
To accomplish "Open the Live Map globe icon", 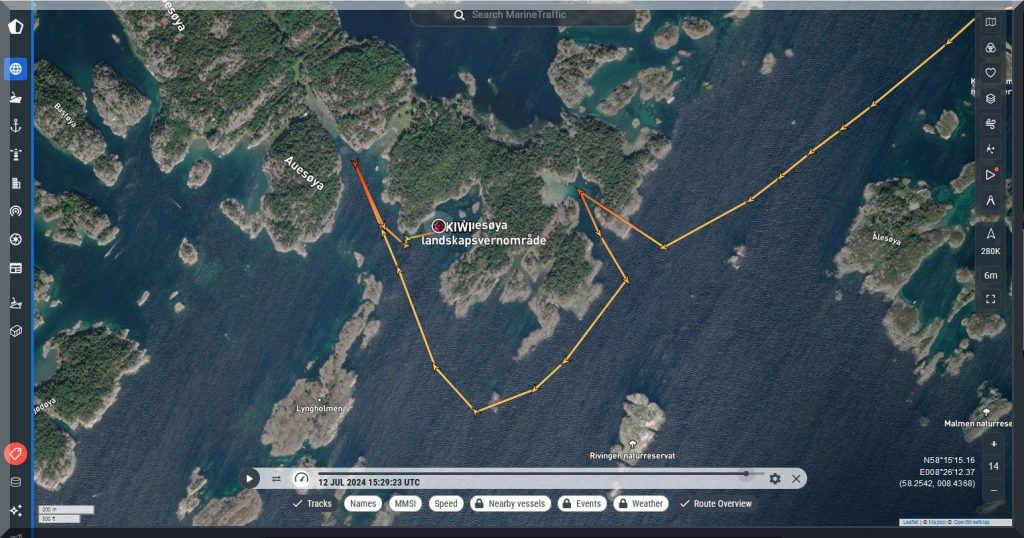I will (16, 69).
